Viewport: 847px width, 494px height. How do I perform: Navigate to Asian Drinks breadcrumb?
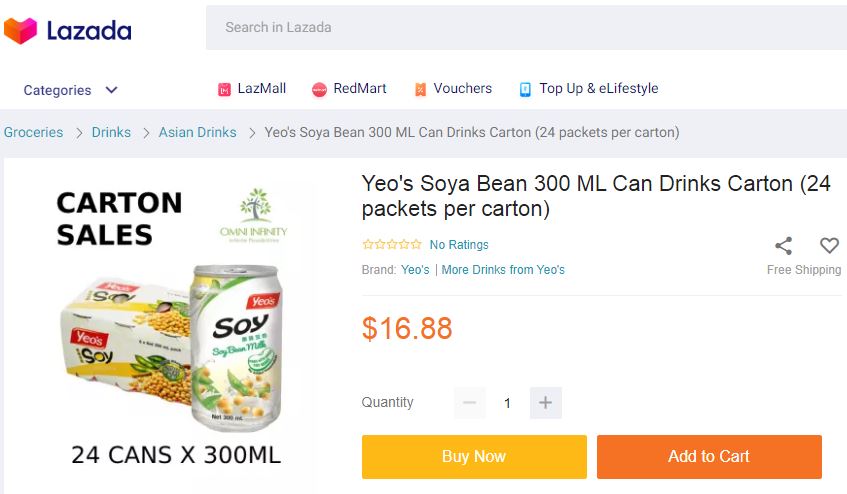coord(197,132)
